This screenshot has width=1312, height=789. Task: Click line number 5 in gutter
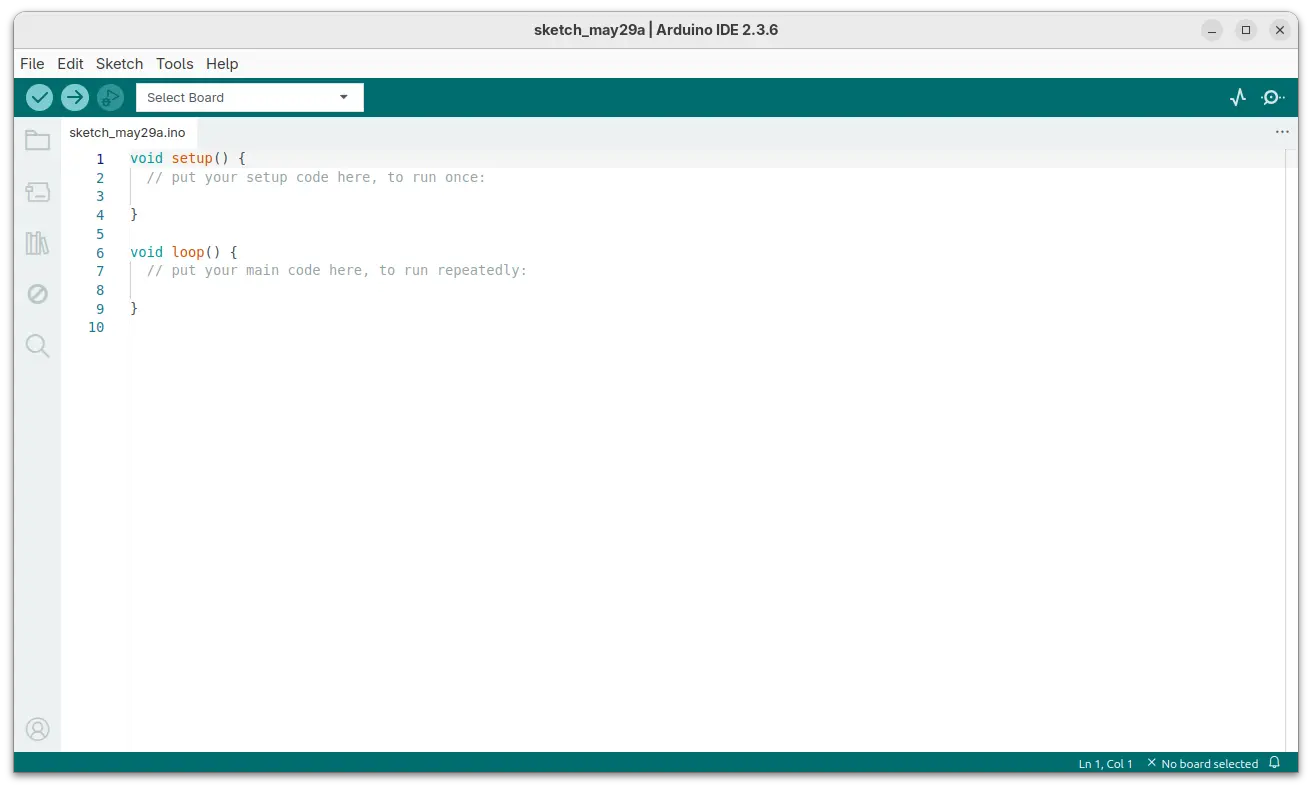[100, 234]
